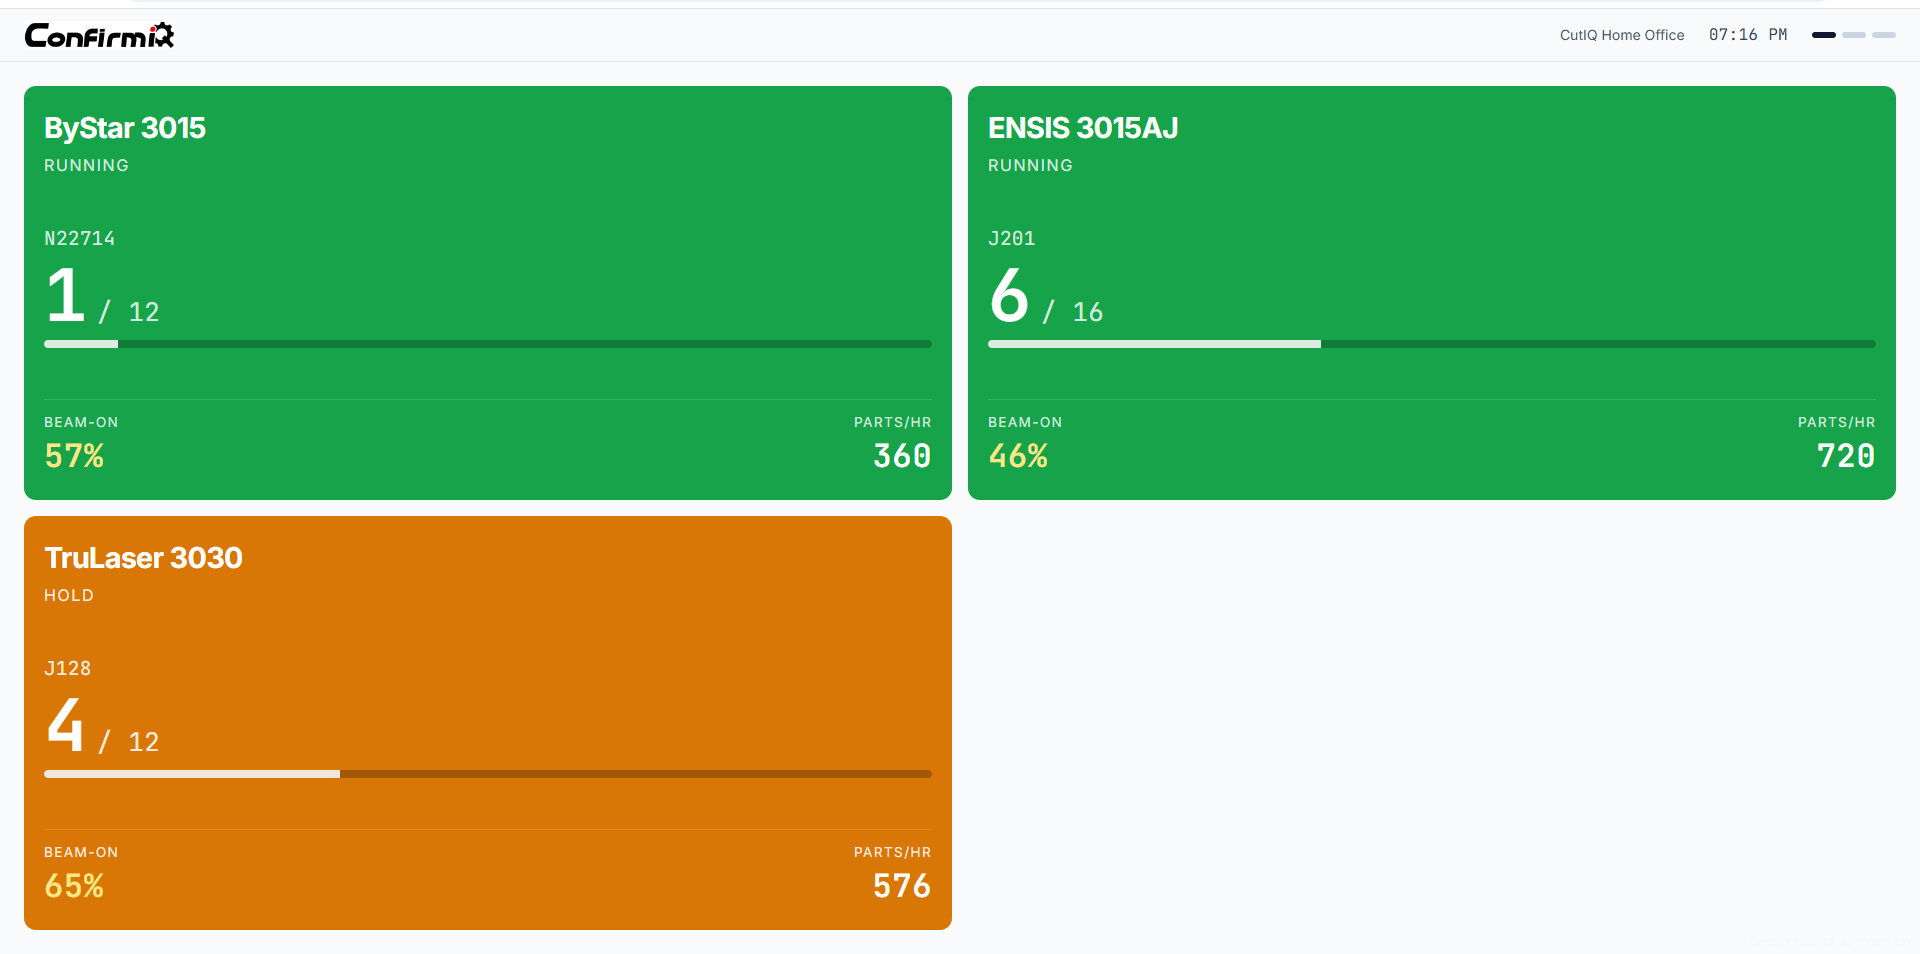Select job number N22714
The image size is (1920, 954).
80,239
